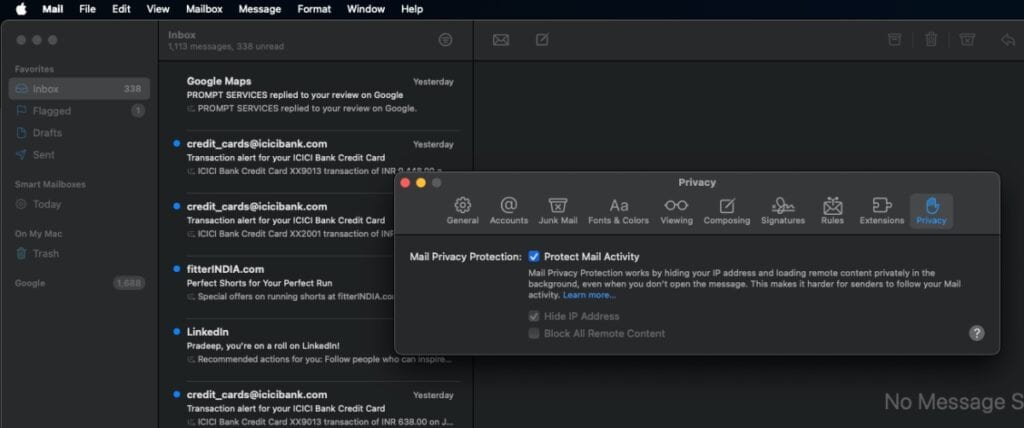Open the Window menu

[x=366, y=9]
